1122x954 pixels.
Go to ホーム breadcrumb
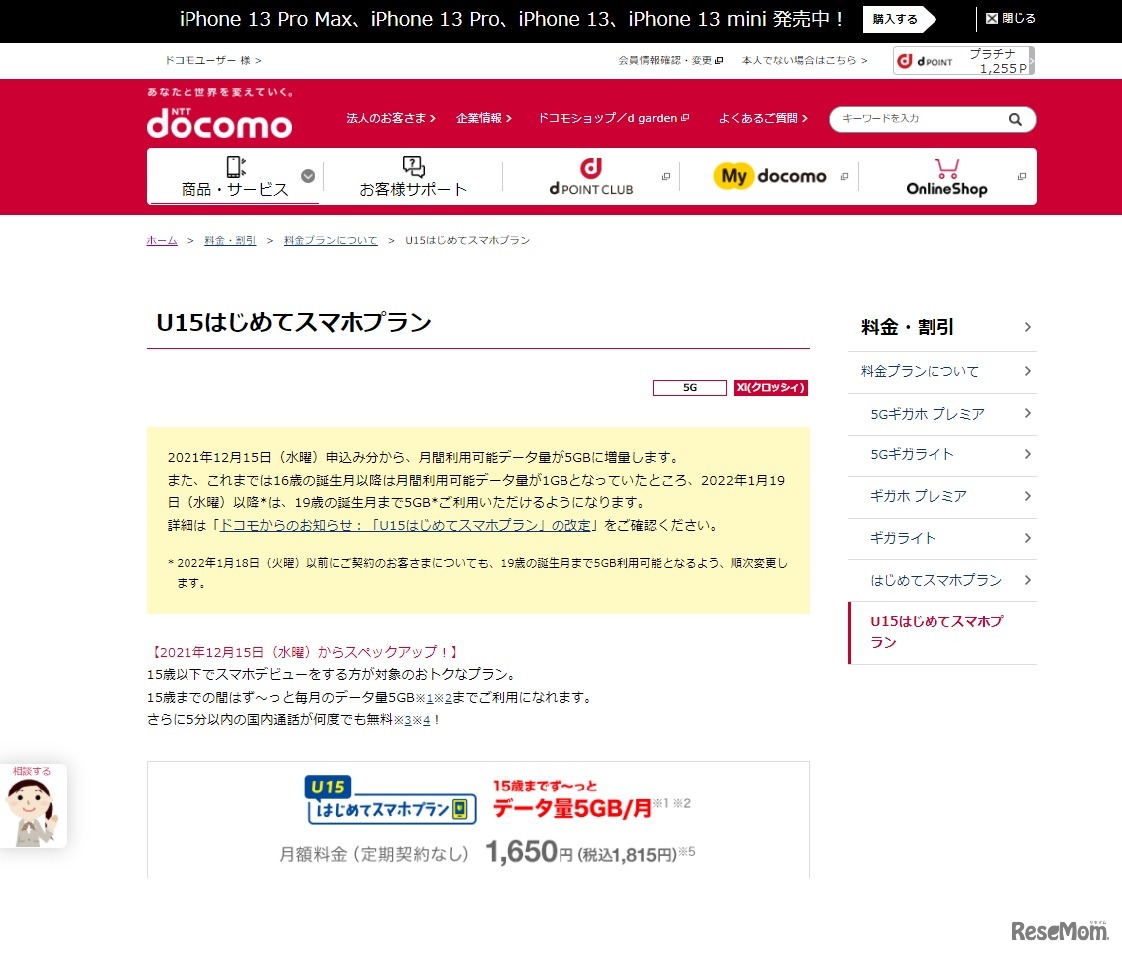pos(162,240)
